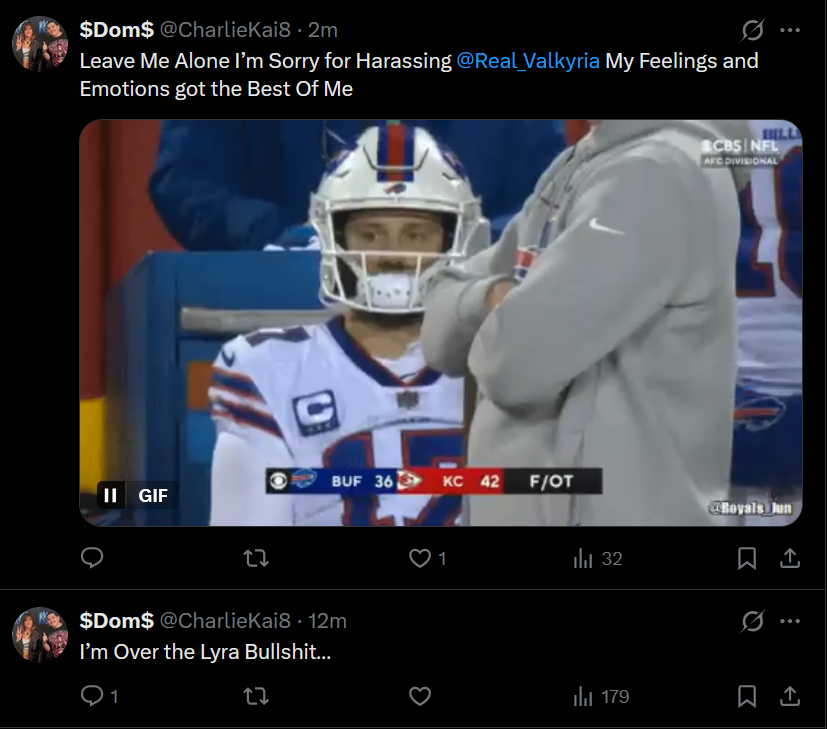Open the More menu on 12m tweet
The height and width of the screenshot is (729, 827).
790,621
